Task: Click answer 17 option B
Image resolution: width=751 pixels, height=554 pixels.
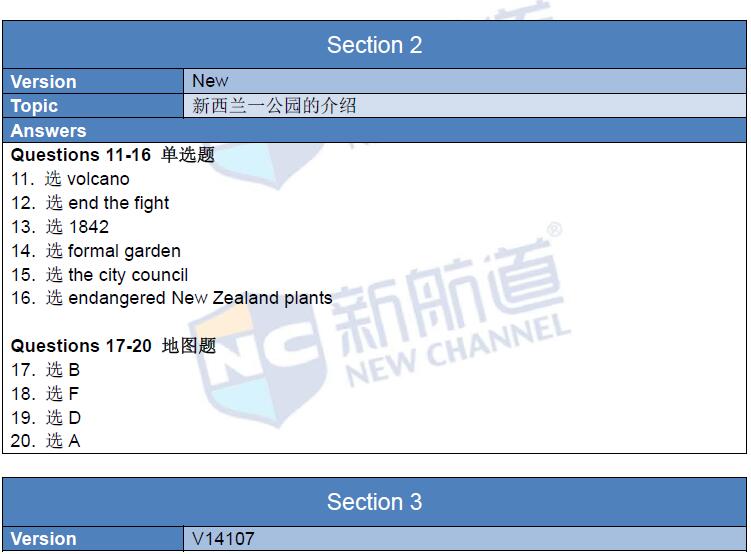Action: (46, 370)
